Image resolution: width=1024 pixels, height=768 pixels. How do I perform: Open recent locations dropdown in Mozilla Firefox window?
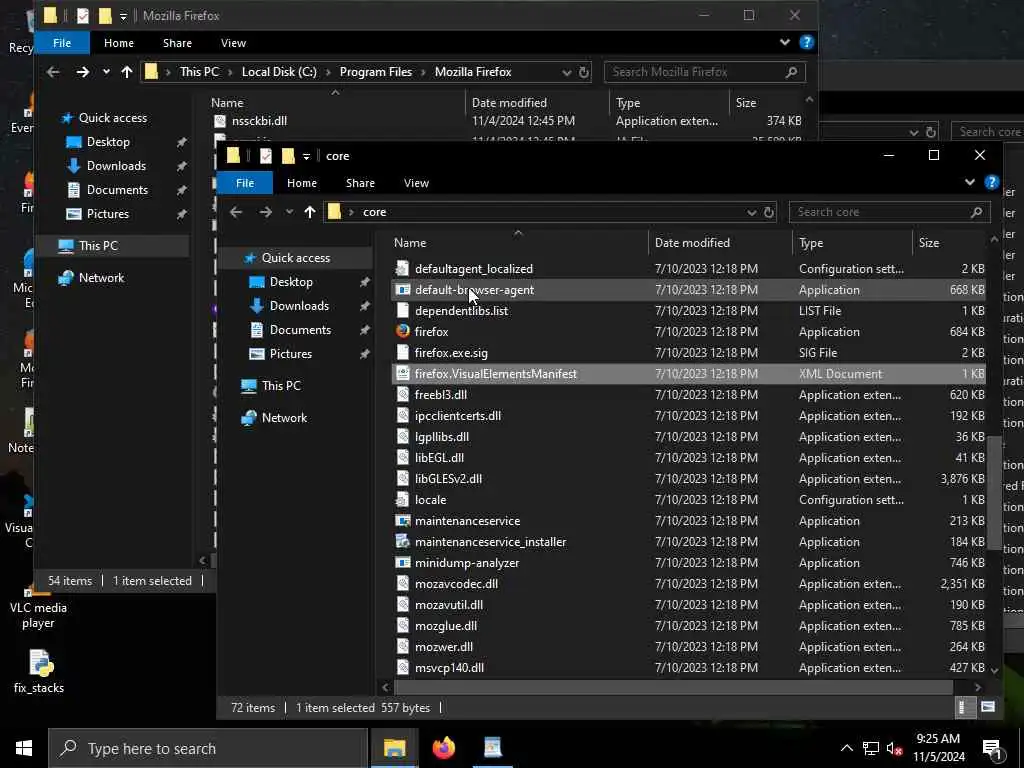[106, 72]
